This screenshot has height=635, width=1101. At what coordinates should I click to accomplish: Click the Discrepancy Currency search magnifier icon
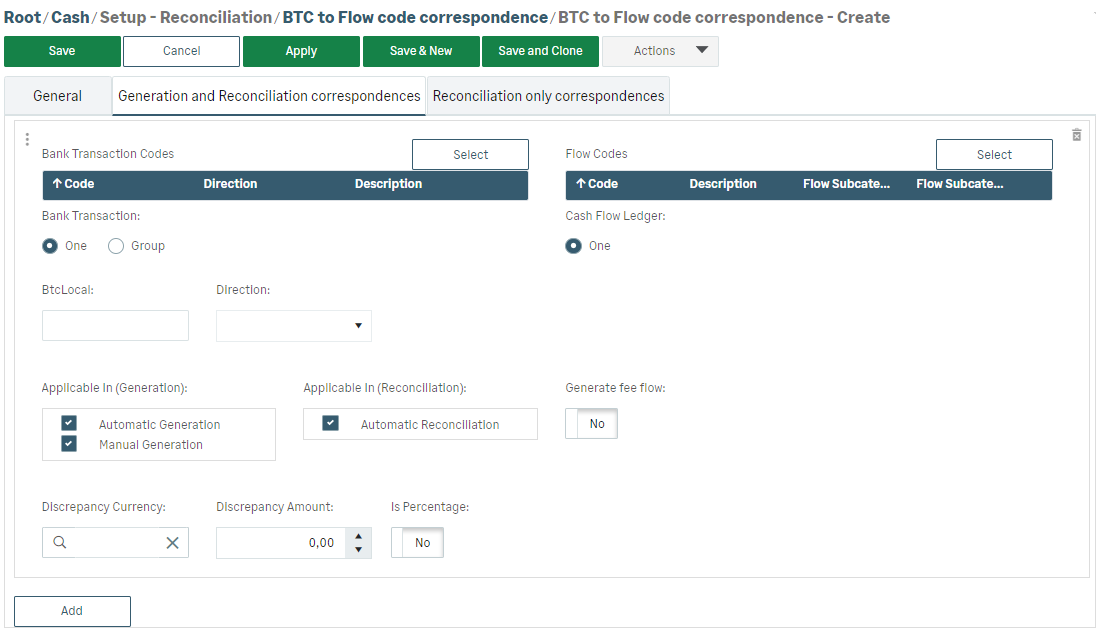[x=60, y=542]
